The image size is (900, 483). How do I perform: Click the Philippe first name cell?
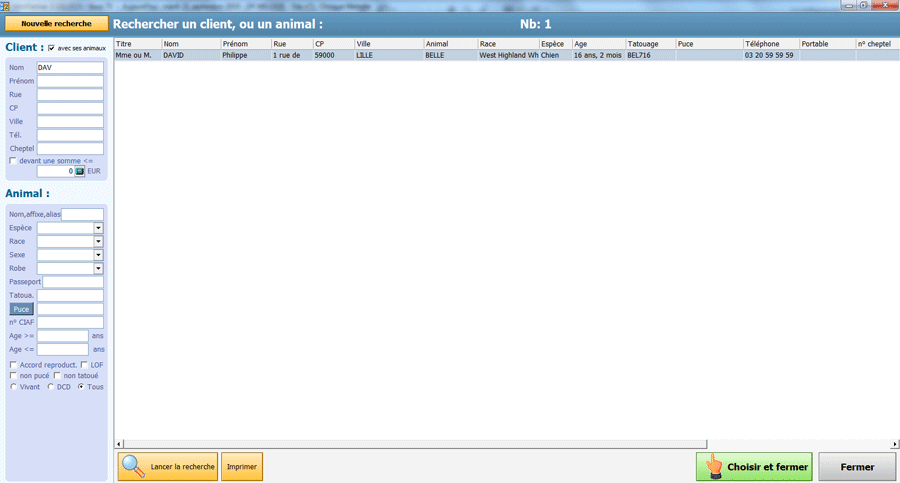246,55
